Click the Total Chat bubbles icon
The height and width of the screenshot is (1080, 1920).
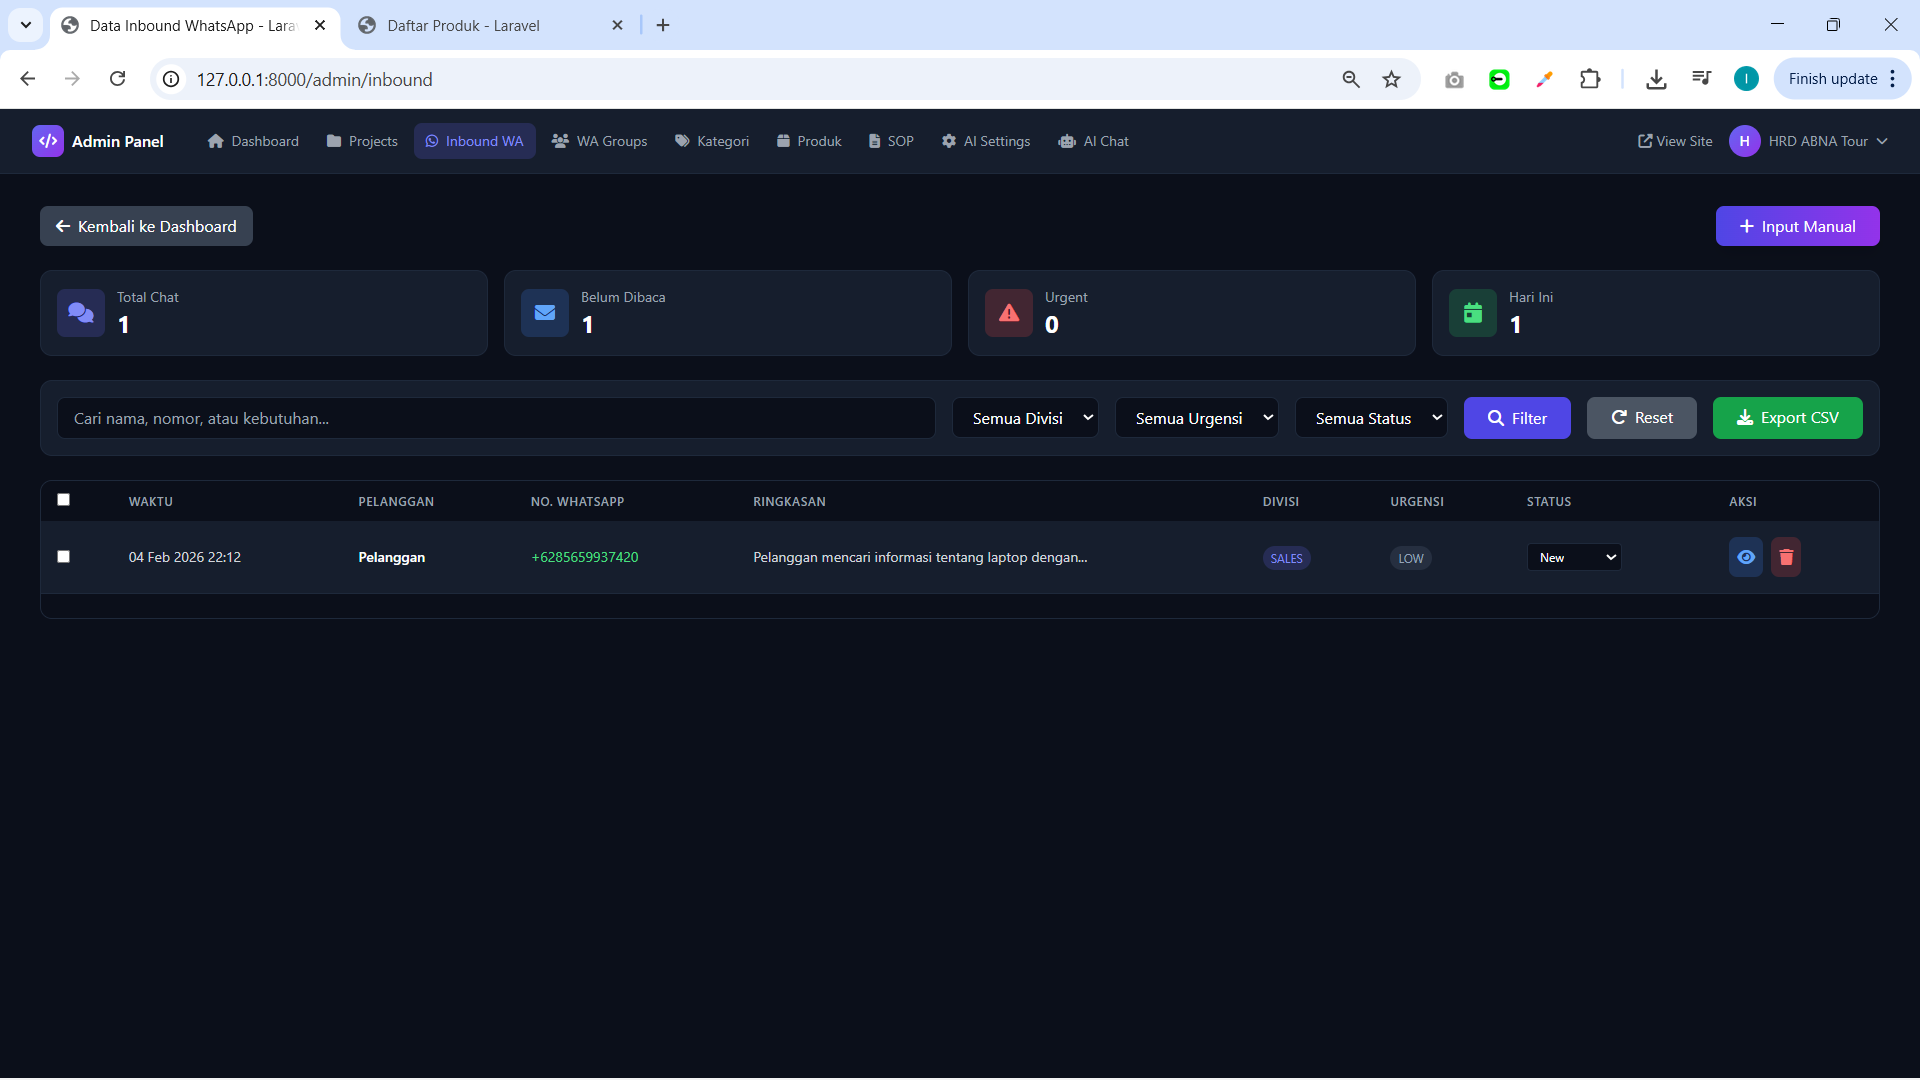click(81, 313)
